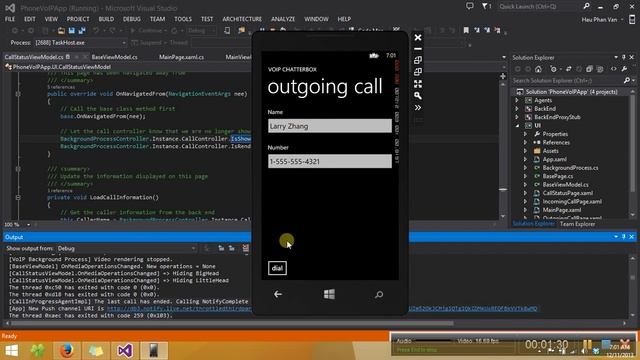Open the Show output from Debug dropdown
Viewport: 640px width, 360px height.
[127, 248]
